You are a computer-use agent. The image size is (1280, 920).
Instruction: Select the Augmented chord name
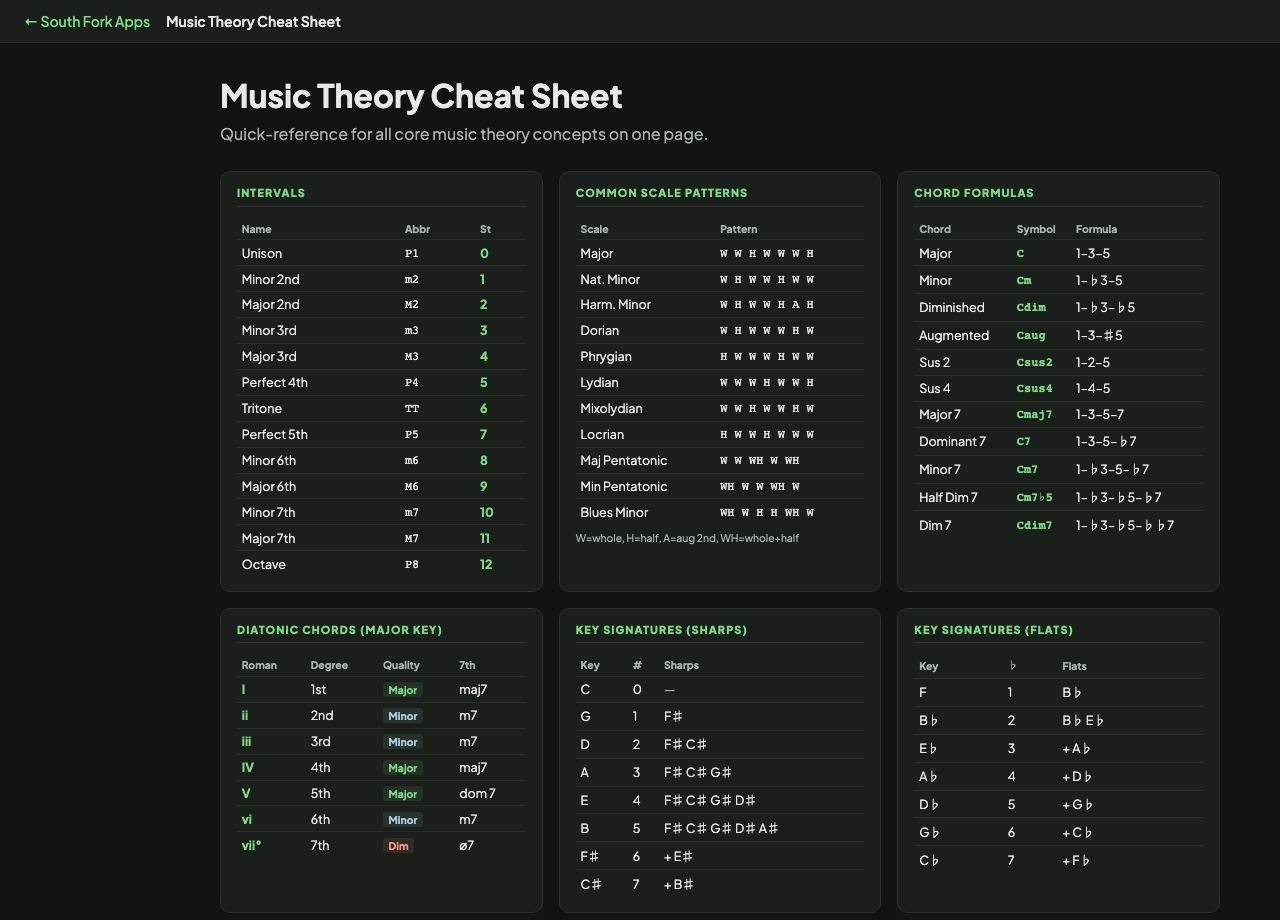pyautogui.click(x=954, y=335)
